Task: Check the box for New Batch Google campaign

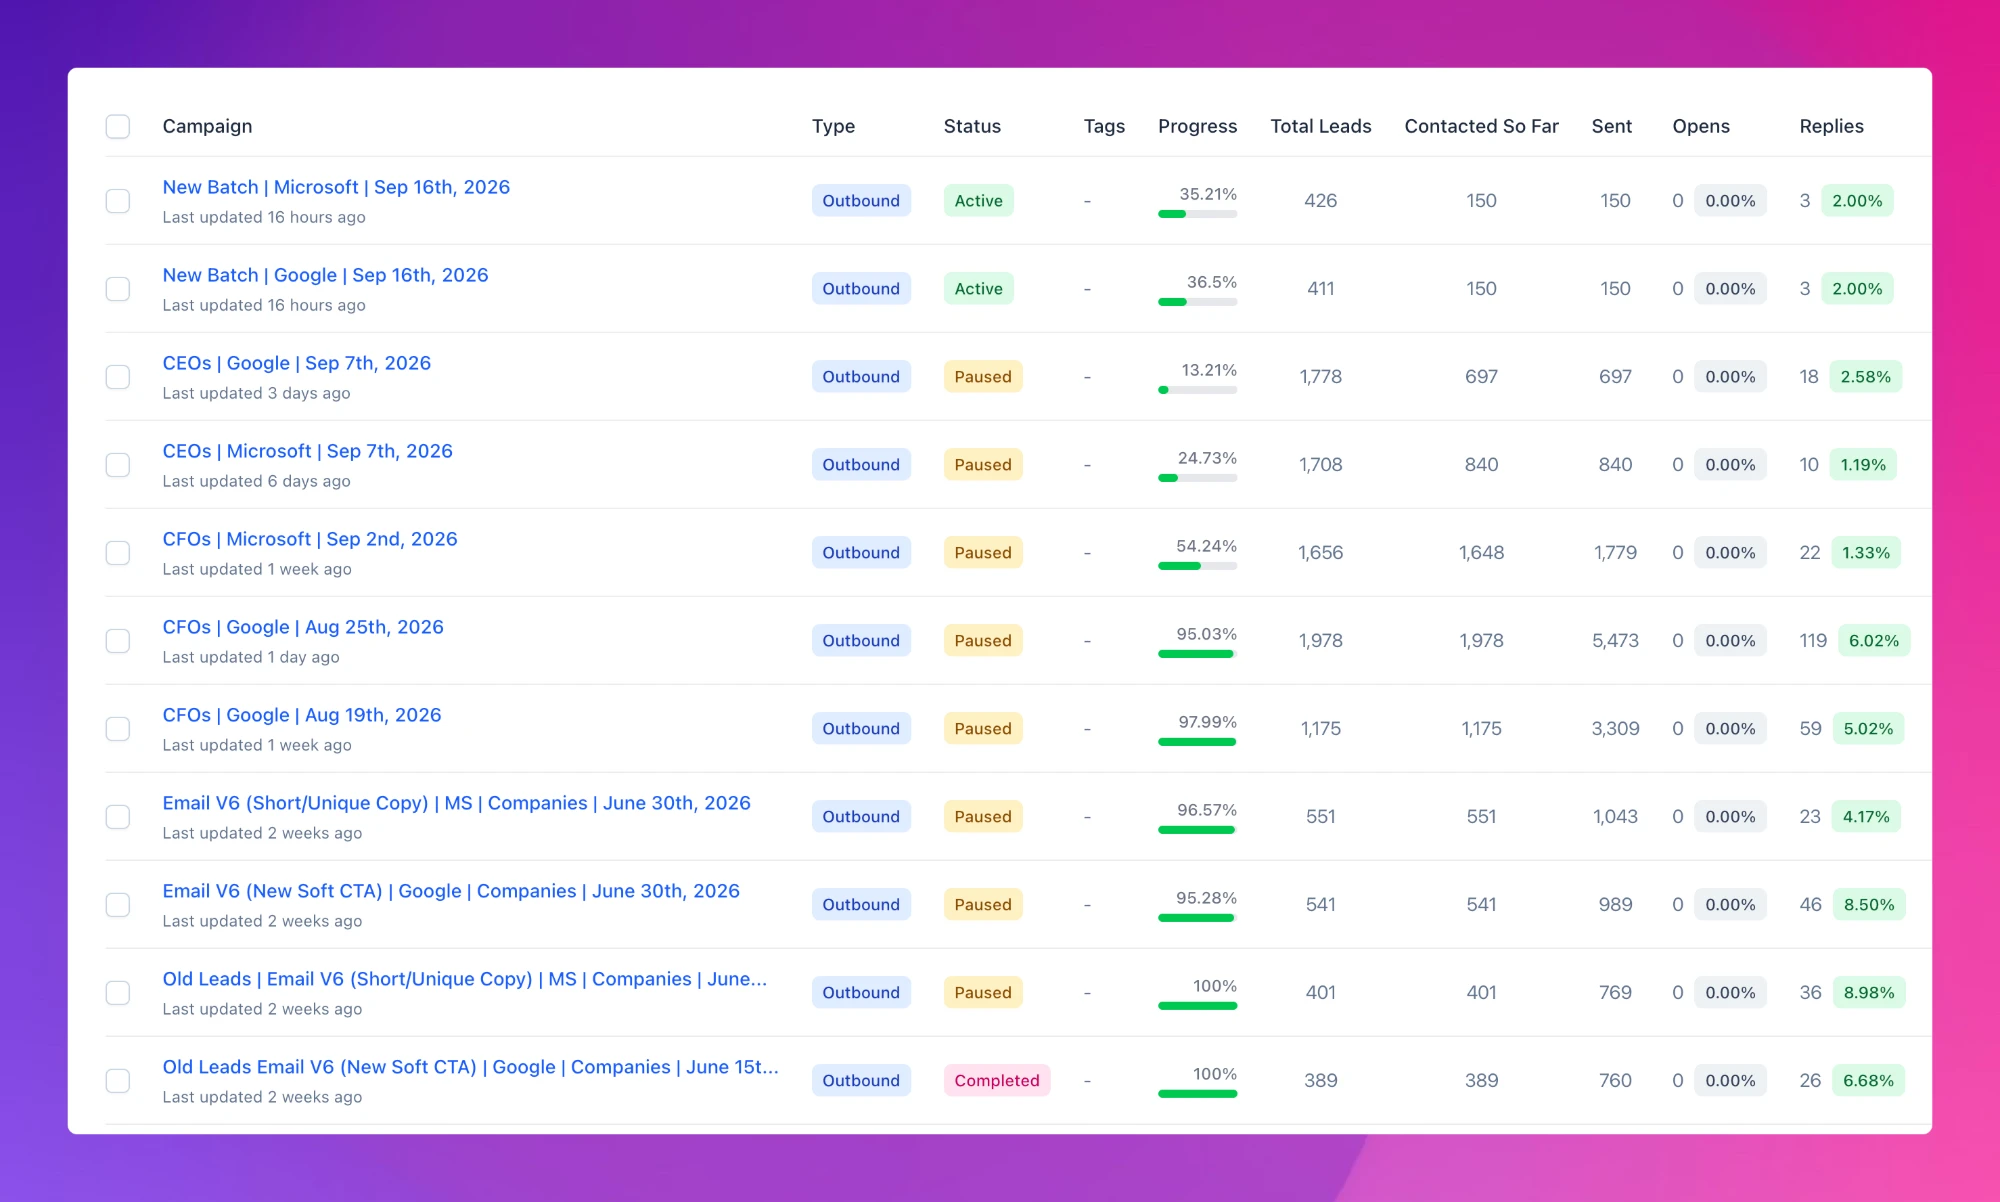Action: click(x=118, y=289)
